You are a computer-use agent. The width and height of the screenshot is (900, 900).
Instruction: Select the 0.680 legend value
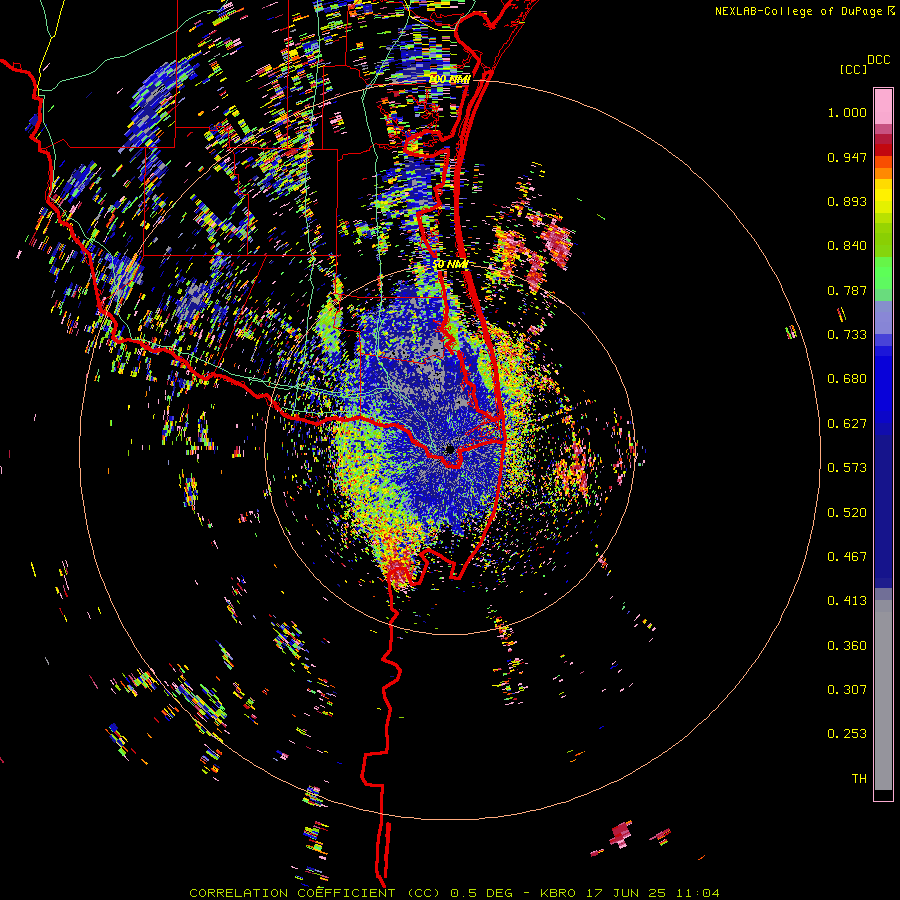click(847, 379)
